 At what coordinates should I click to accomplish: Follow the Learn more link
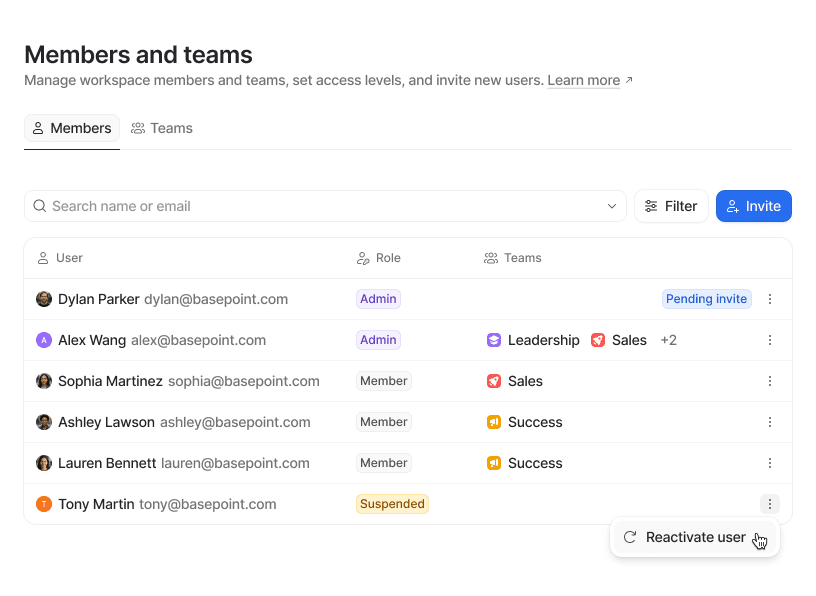[x=584, y=80]
